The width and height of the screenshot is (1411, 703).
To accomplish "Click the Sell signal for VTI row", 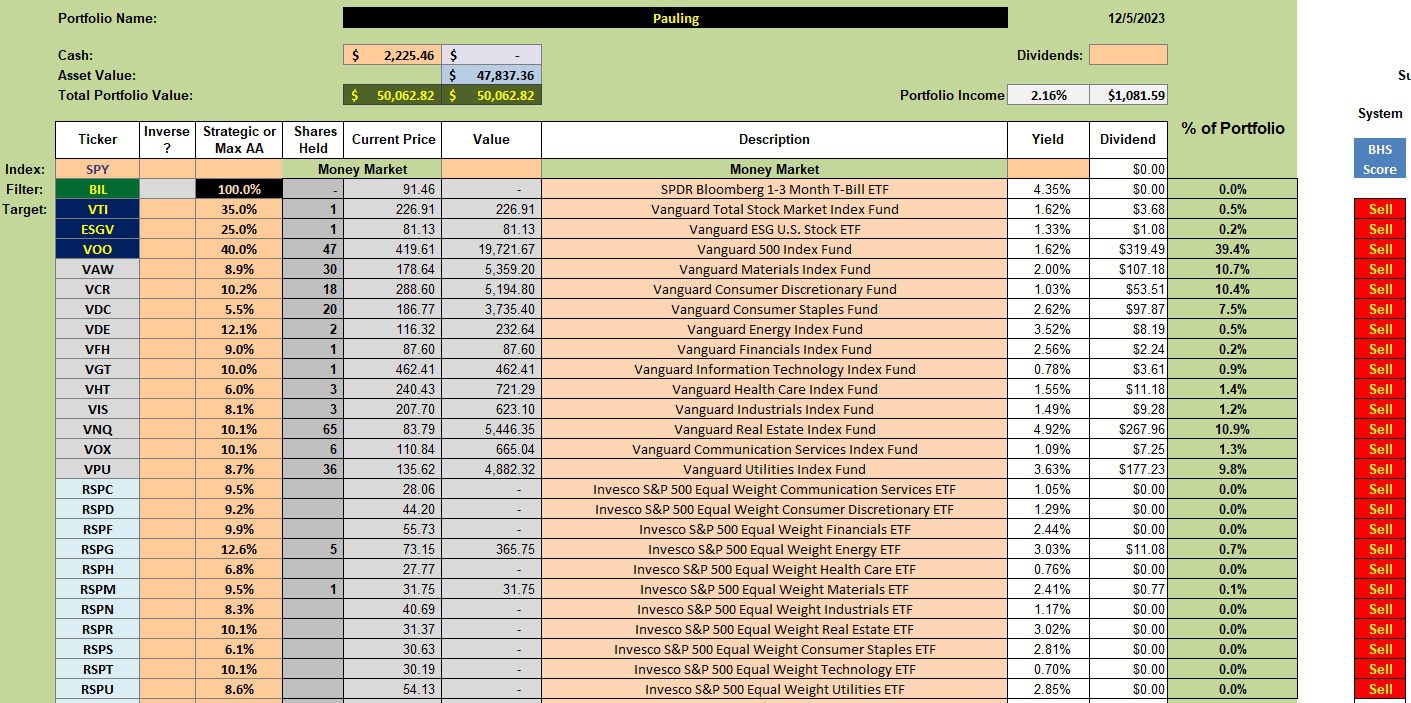I will (1380, 209).
